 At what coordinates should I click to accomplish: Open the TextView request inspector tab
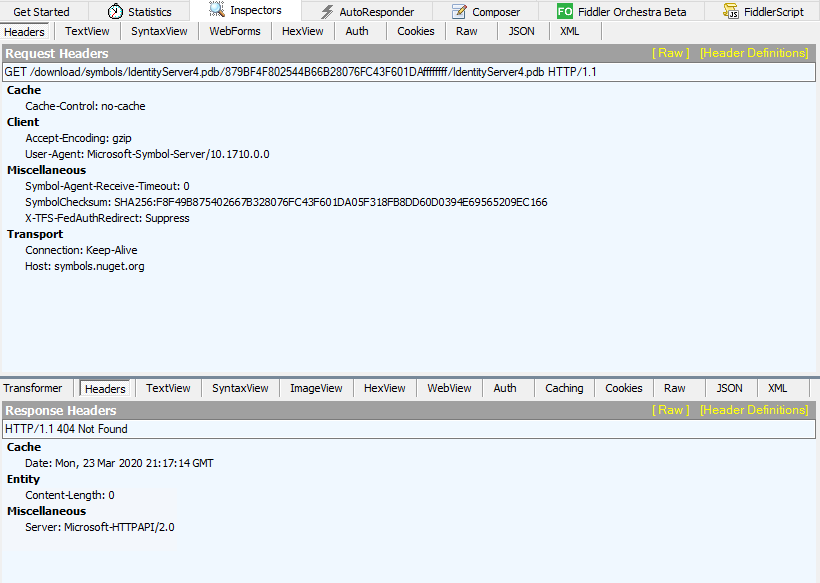tap(87, 31)
